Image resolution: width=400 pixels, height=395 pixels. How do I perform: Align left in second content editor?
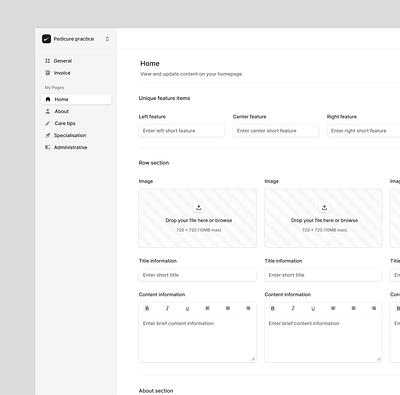(x=333, y=308)
